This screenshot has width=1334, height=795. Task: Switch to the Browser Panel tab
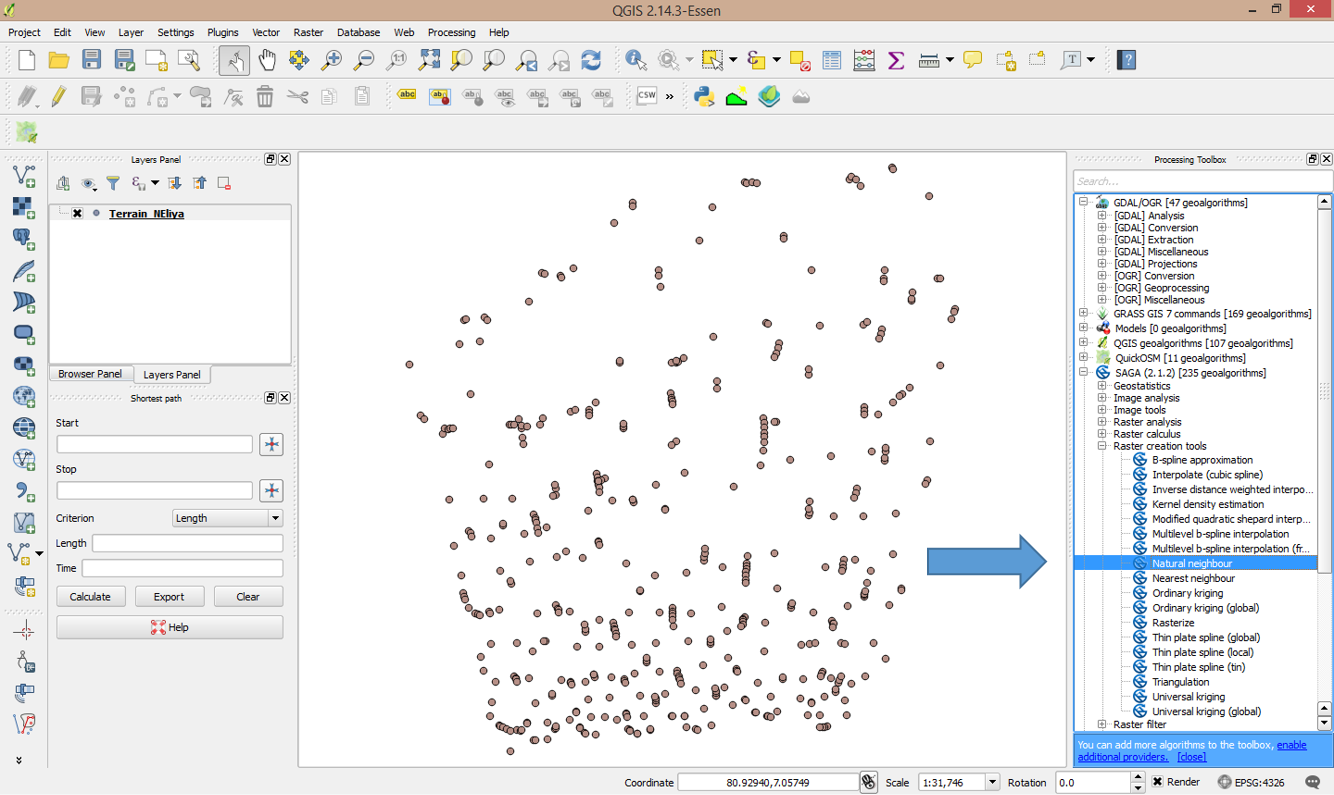pyautogui.click(x=90, y=373)
